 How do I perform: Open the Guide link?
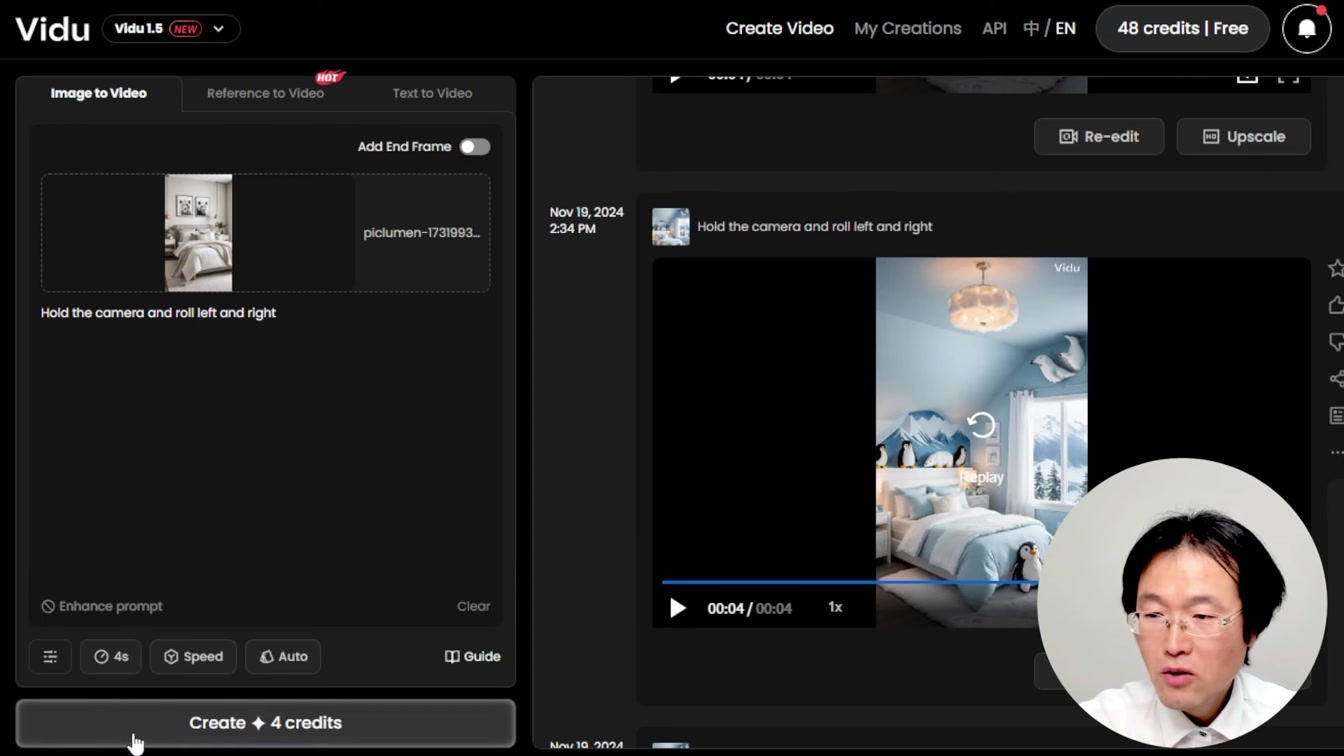click(472, 657)
